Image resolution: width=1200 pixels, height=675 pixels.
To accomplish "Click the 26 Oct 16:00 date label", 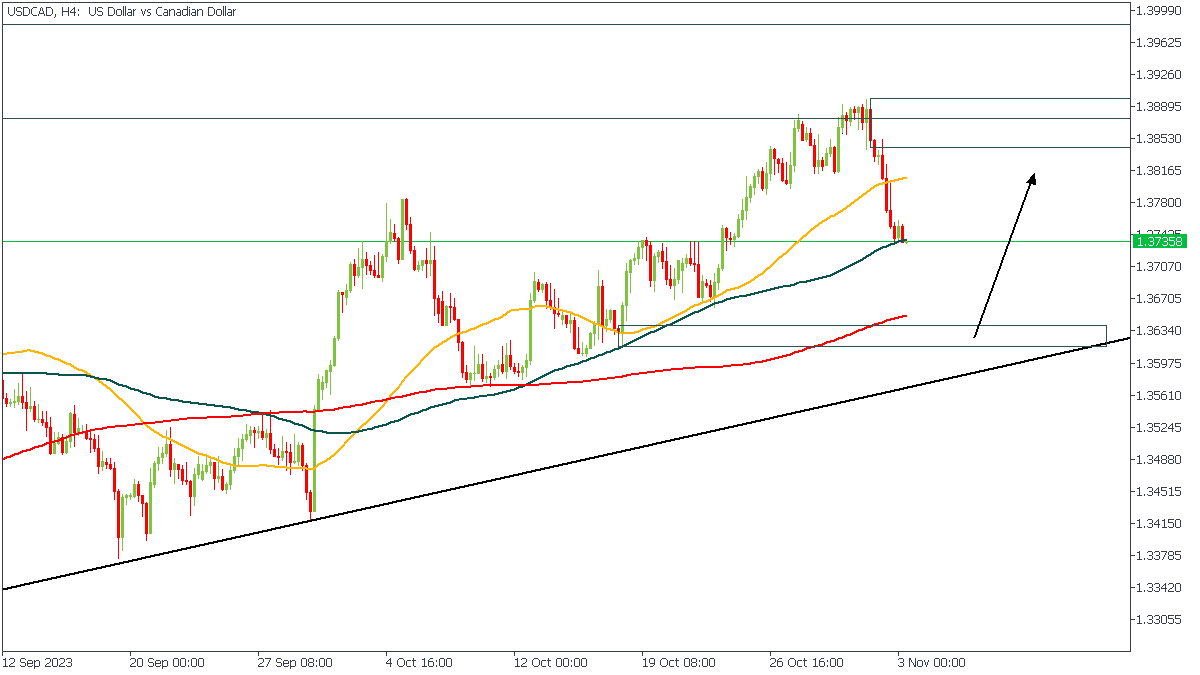I will [805, 662].
